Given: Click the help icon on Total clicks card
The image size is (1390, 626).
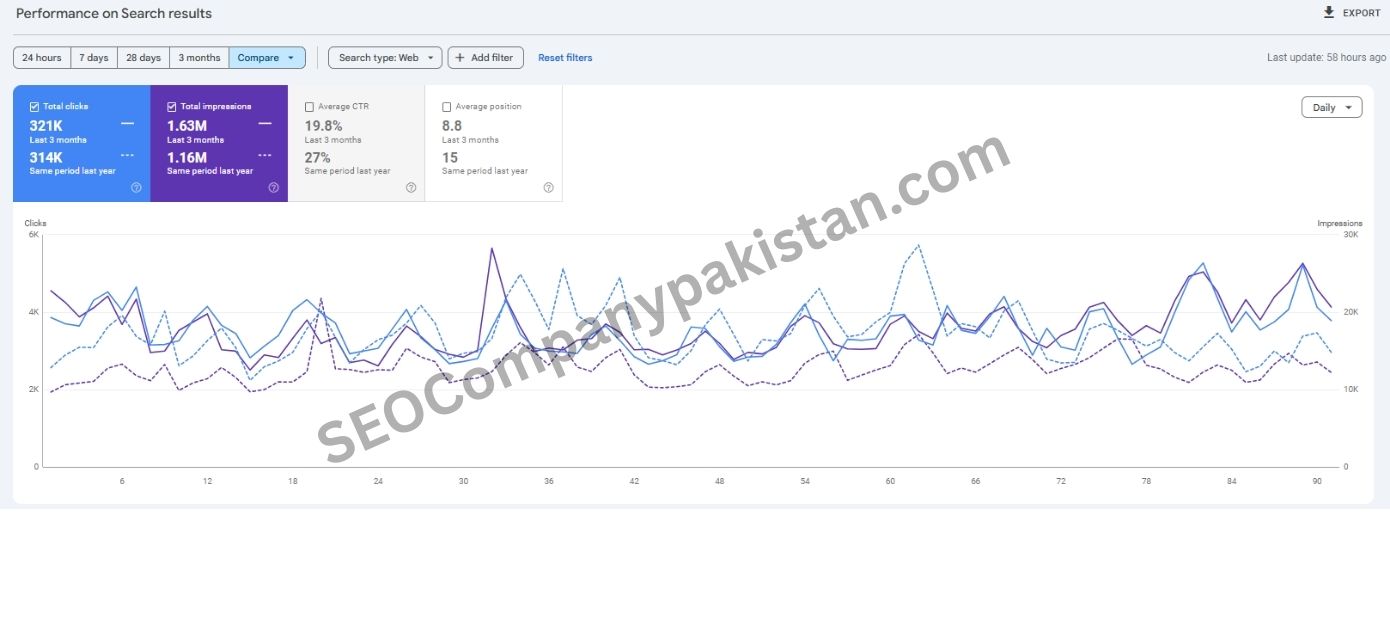Looking at the screenshot, I should click(x=137, y=187).
